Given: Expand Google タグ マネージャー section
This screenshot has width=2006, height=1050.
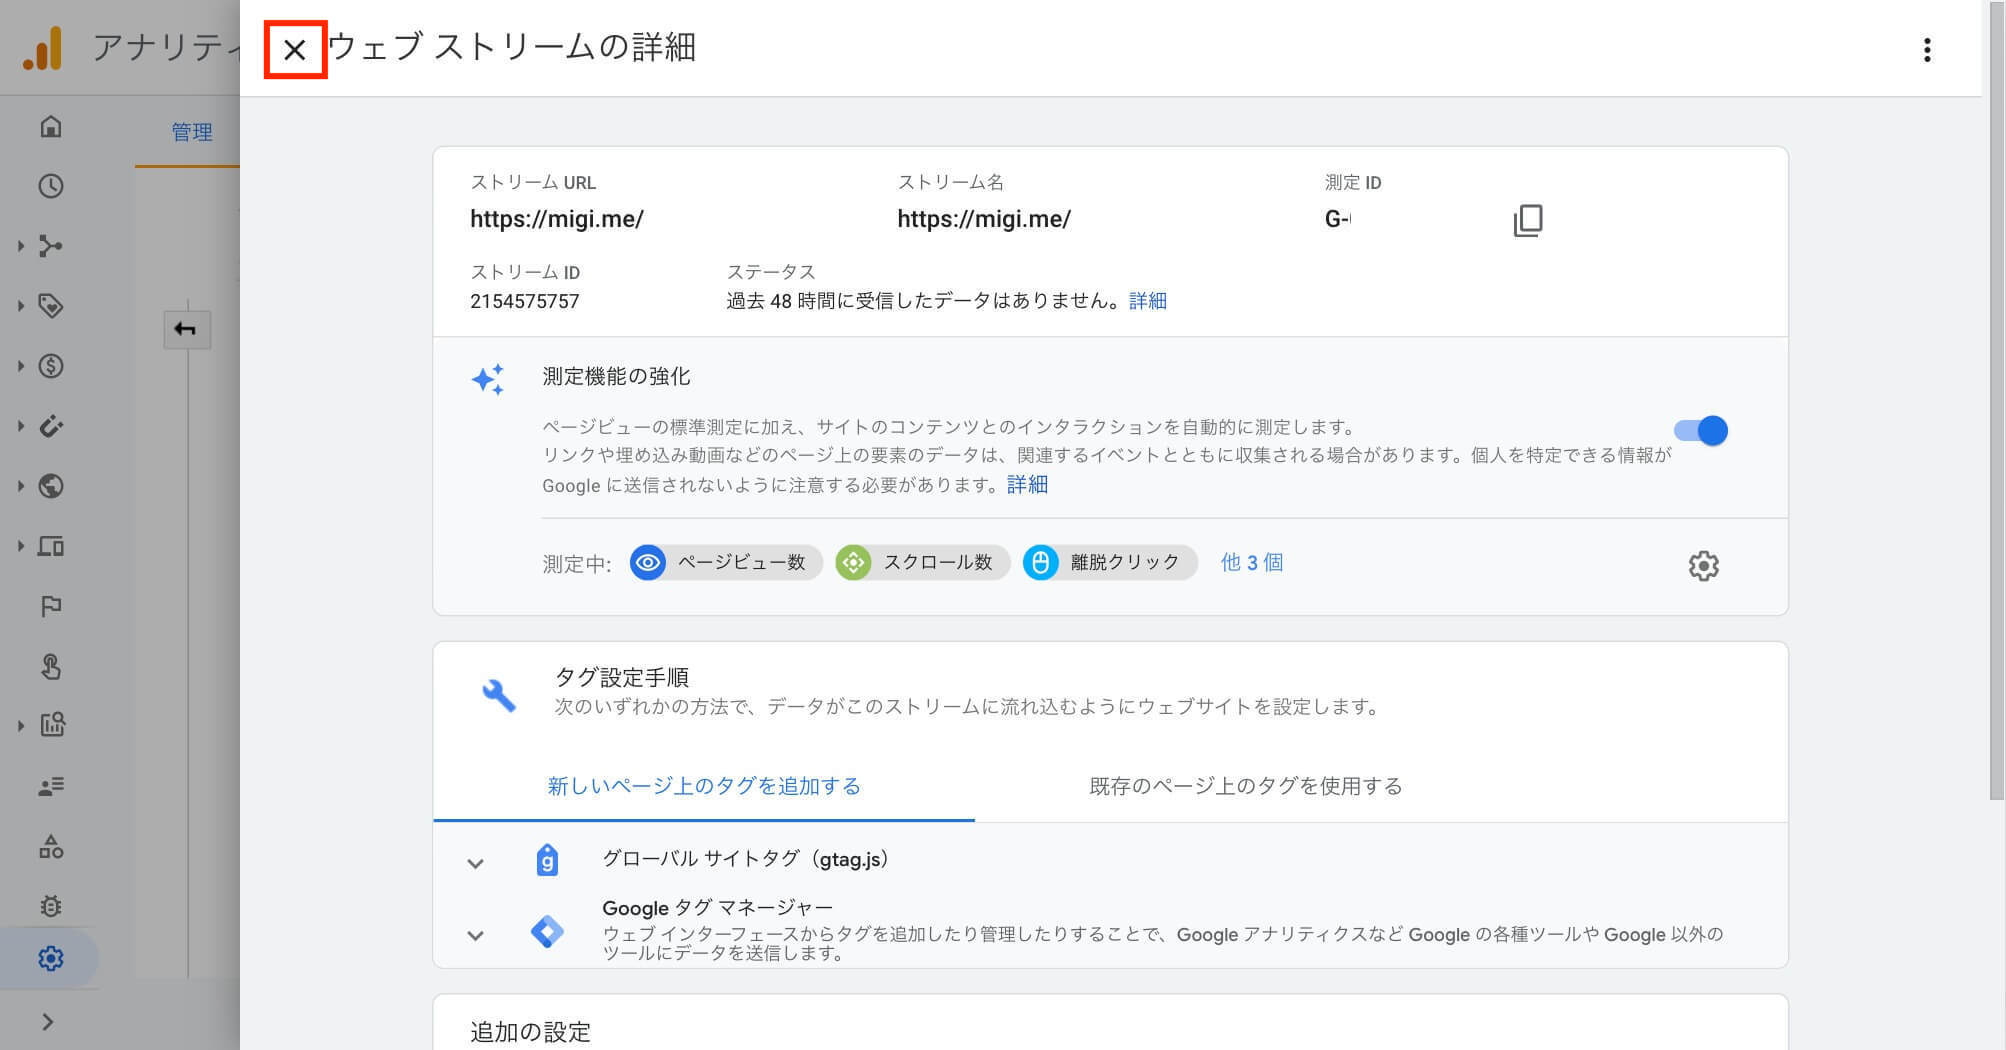Looking at the screenshot, I should pyautogui.click(x=475, y=935).
